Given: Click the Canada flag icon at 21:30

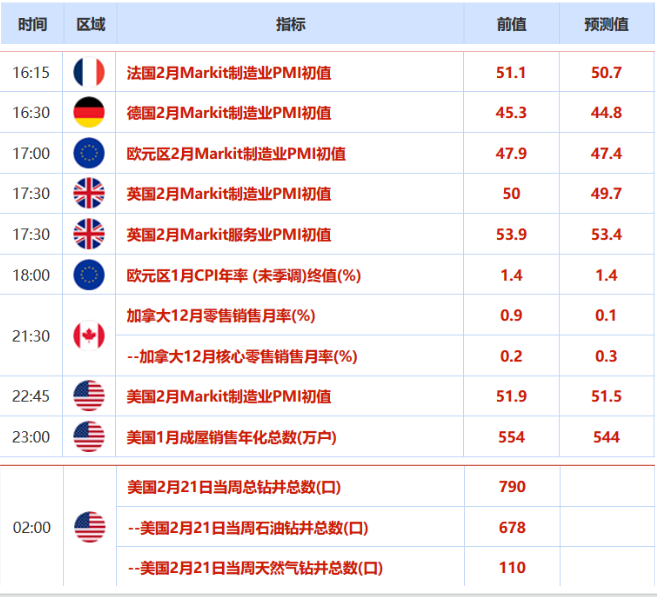Looking at the screenshot, I should pyautogui.click(x=89, y=335).
